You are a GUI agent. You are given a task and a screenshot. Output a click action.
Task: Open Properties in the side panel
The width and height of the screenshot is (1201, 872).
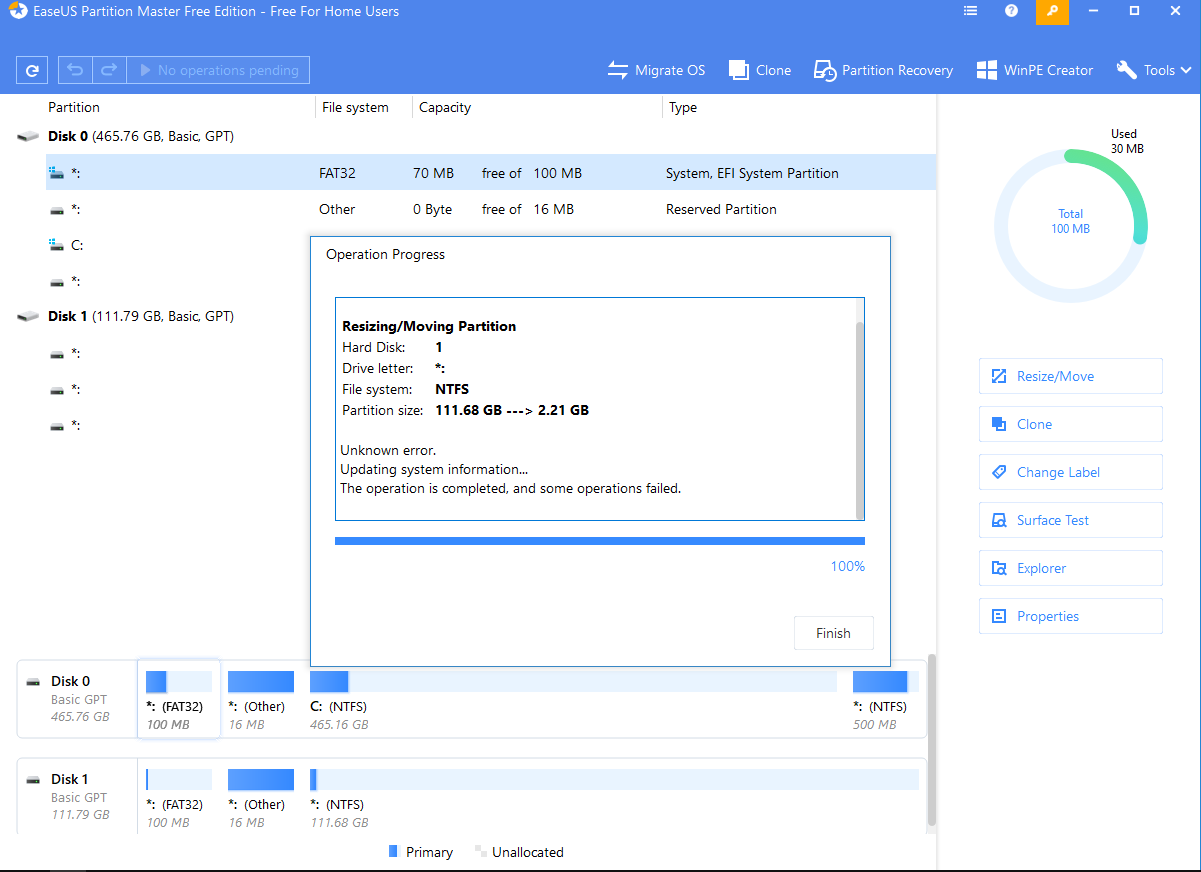click(x=1070, y=616)
